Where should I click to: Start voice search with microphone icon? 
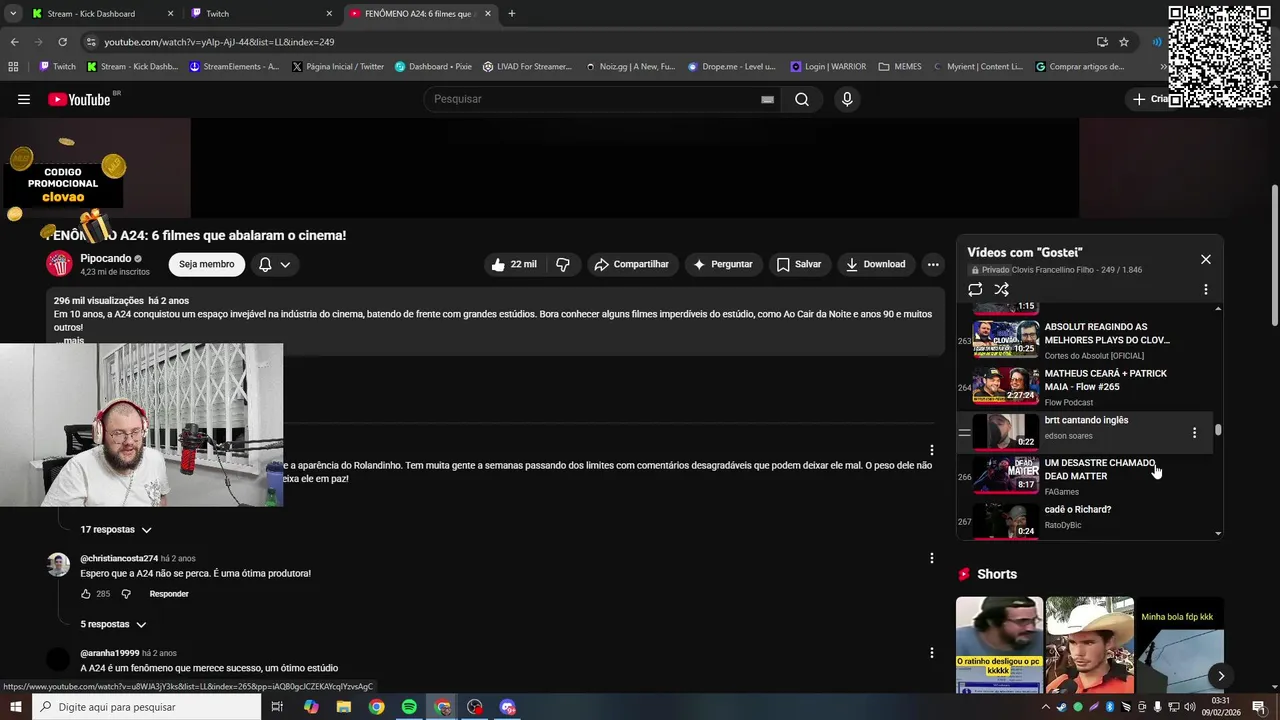(847, 99)
